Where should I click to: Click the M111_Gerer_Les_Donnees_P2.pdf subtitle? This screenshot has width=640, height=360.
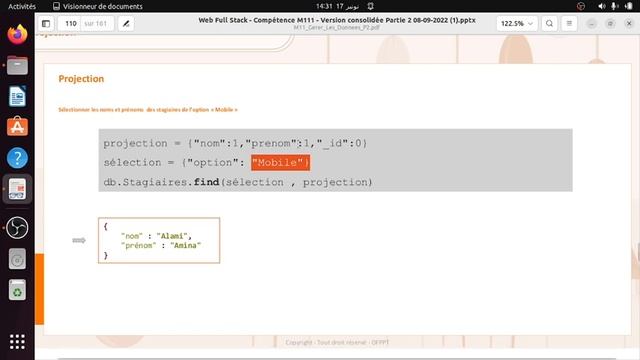[337, 28]
